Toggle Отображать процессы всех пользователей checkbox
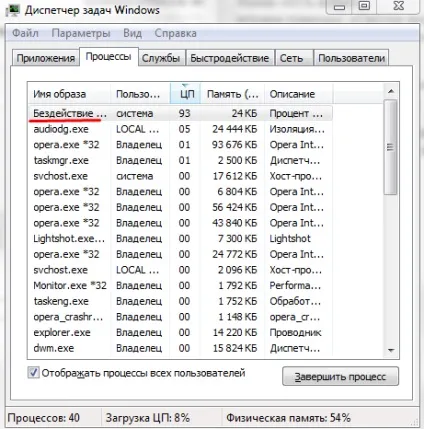The height and width of the screenshot is (429, 424). click(x=33, y=373)
